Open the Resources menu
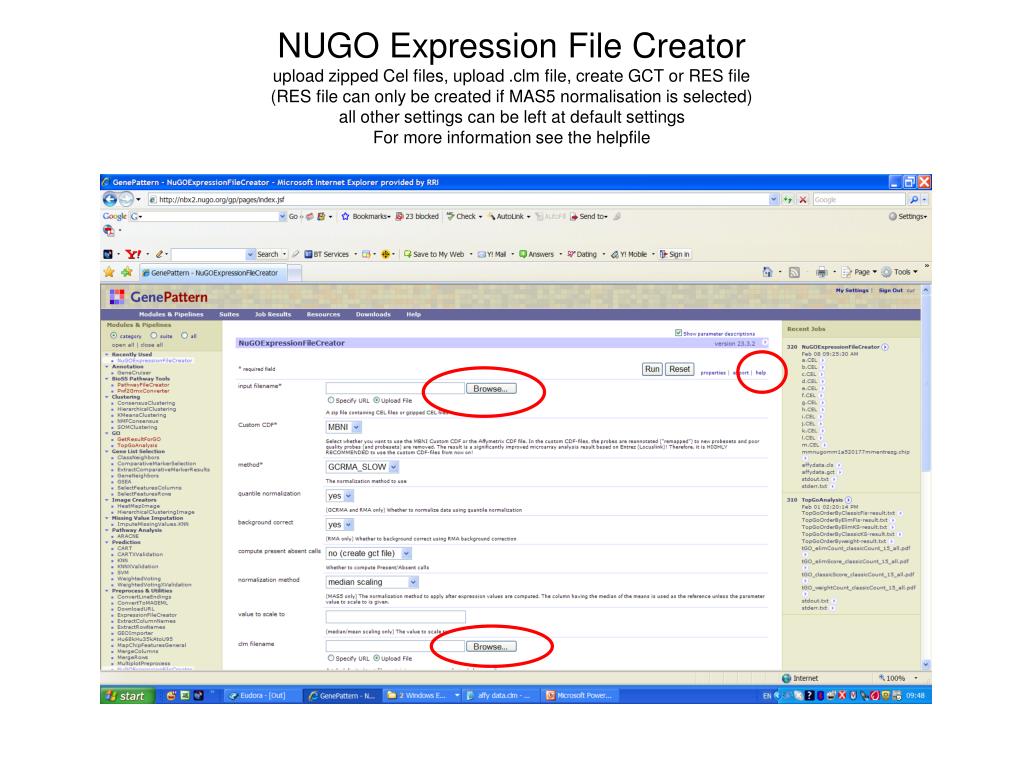The height and width of the screenshot is (768, 1024). tap(323, 314)
